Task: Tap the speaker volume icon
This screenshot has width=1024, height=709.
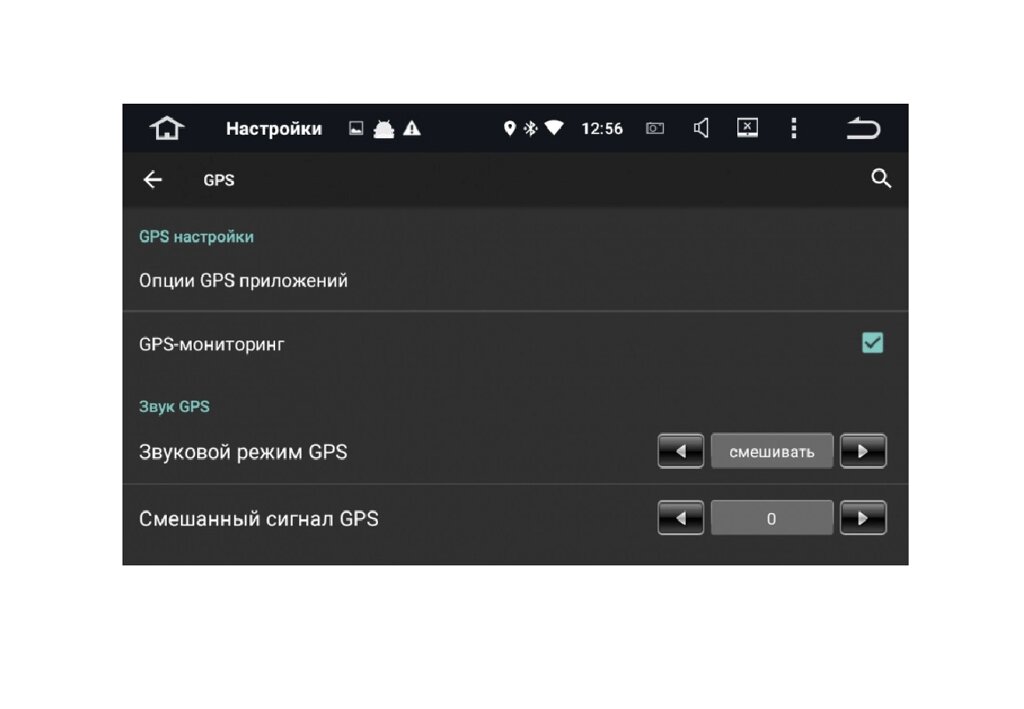Action: point(701,128)
